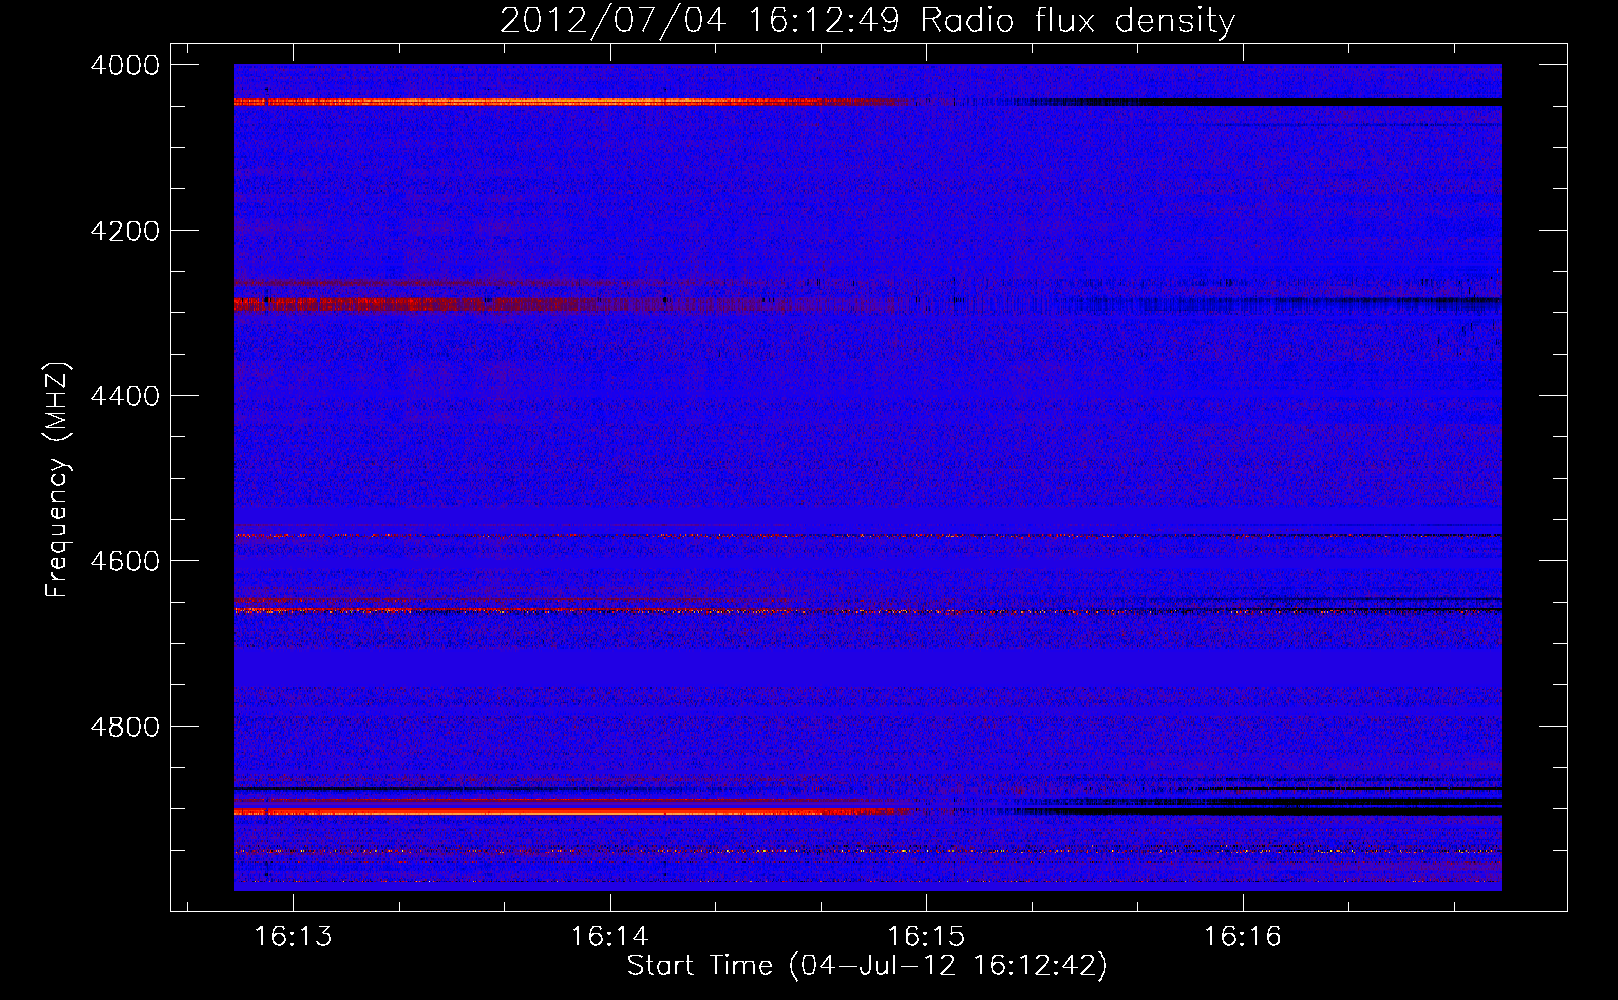This screenshot has width=1618, height=1000.
Task: Click the 4800 frequency tick label
Action: (x=125, y=726)
